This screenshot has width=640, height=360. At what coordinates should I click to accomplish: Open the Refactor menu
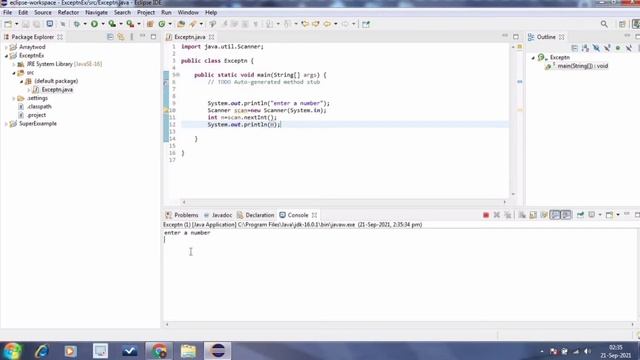(x=68, y=13)
